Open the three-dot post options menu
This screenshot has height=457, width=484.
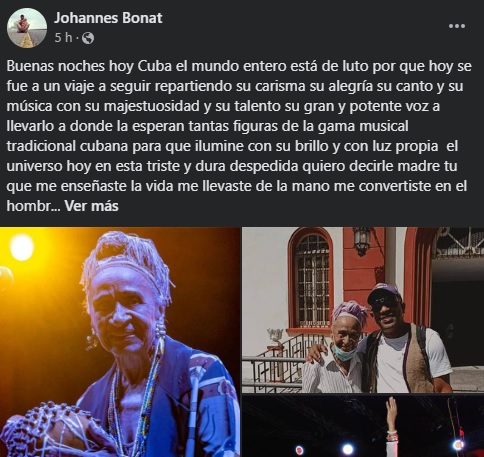coord(457,26)
